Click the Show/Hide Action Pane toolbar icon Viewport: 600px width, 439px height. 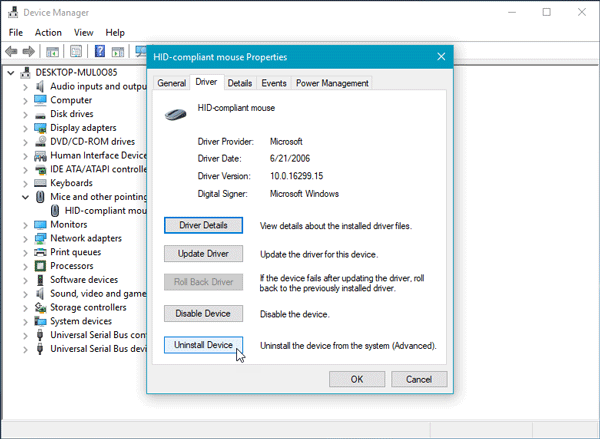tap(117, 51)
